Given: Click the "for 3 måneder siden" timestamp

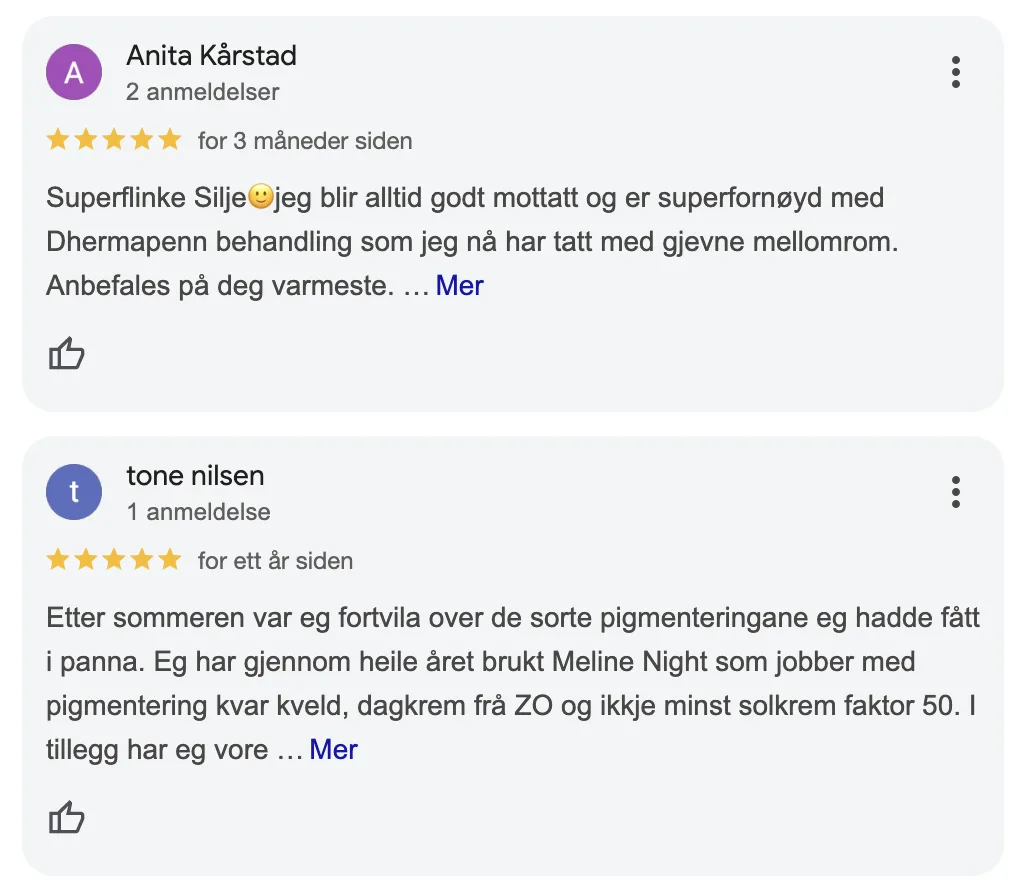Looking at the screenshot, I should (305, 141).
